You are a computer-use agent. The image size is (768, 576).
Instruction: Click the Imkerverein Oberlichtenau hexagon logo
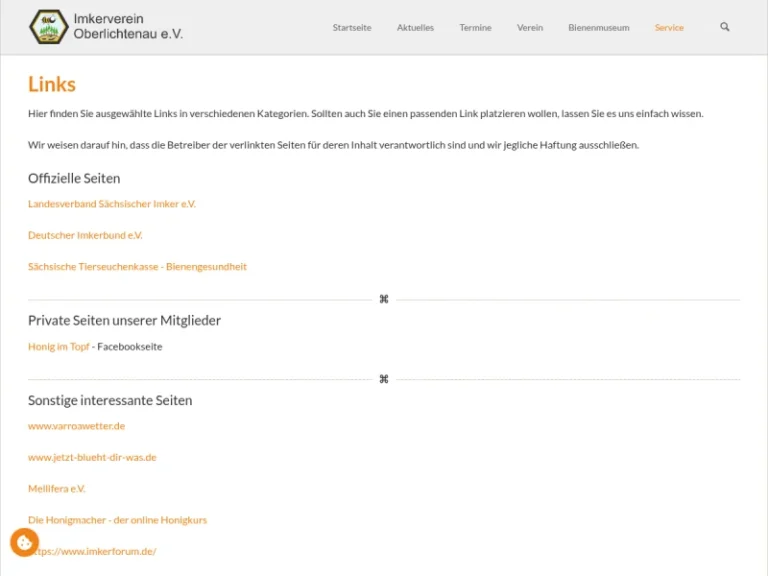(47, 27)
